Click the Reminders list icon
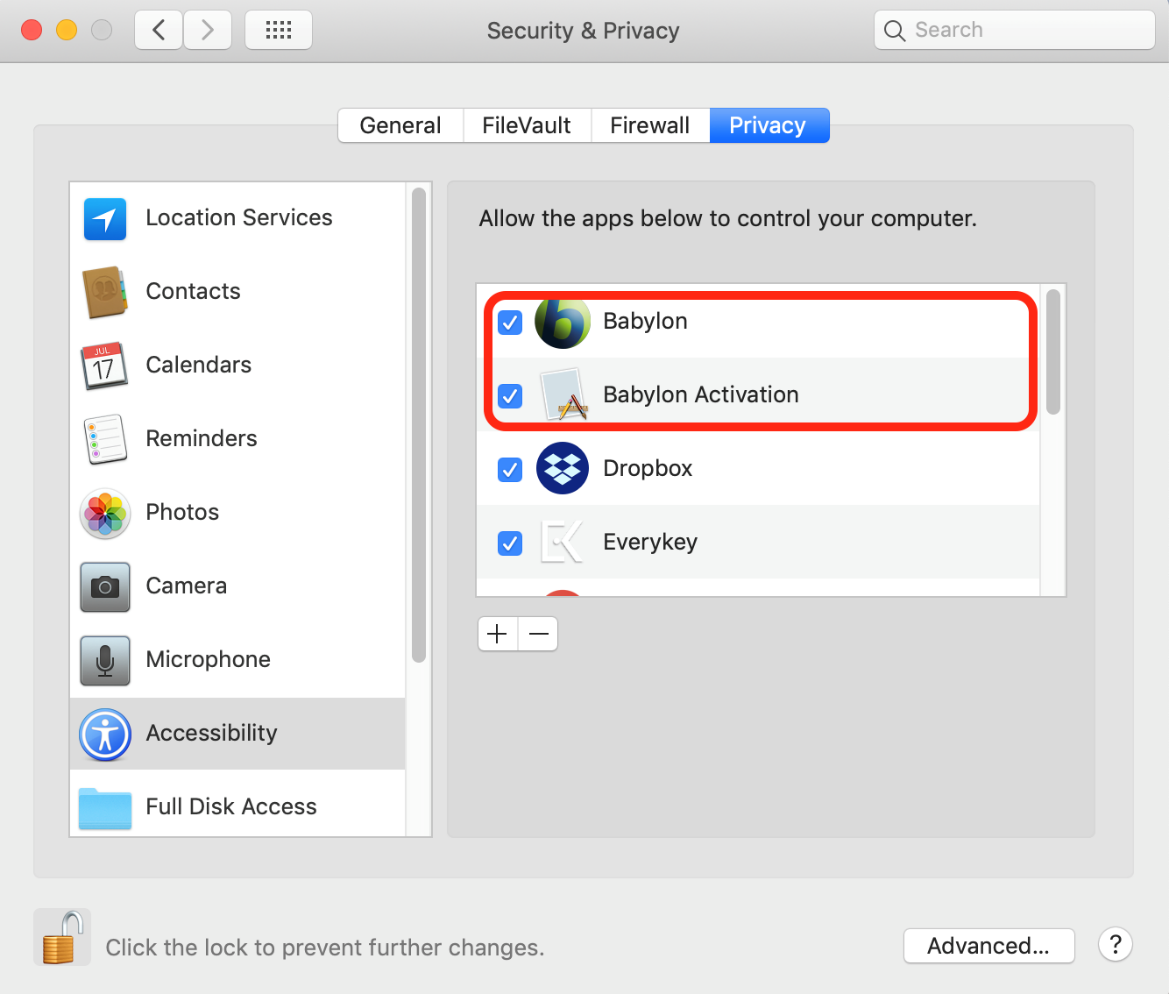Viewport: 1169px width, 994px height. (104, 439)
